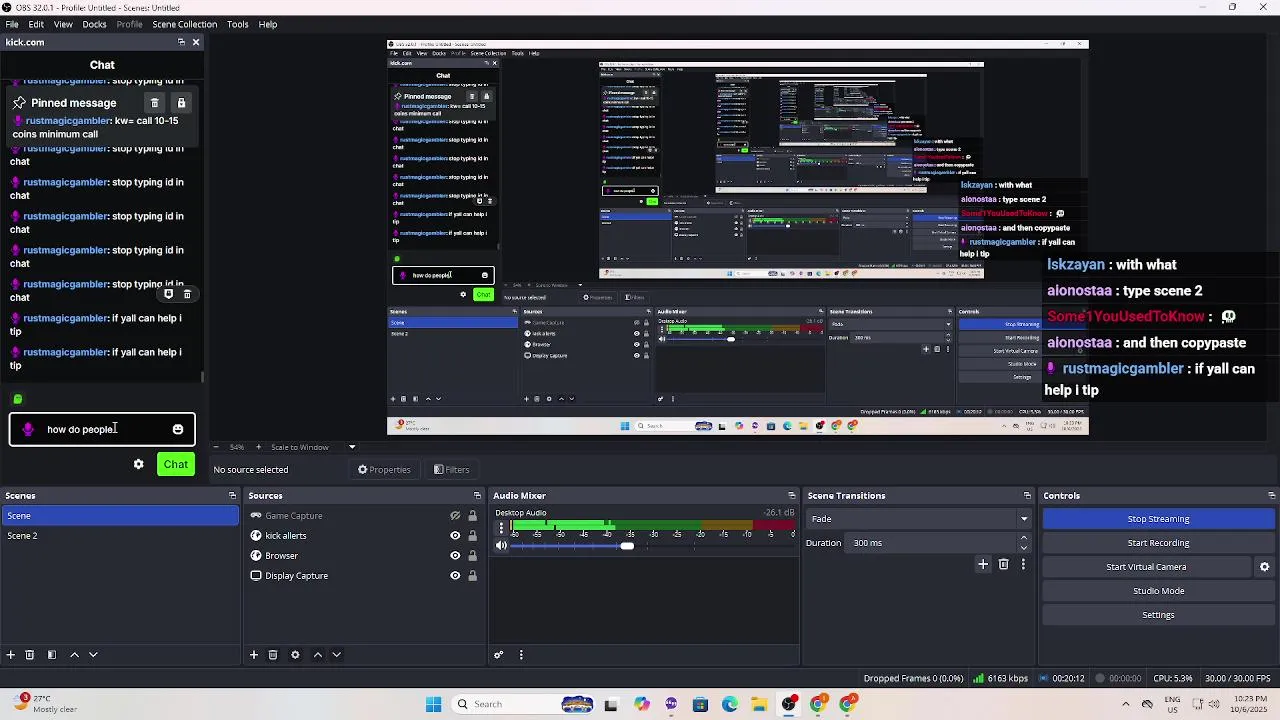Close the kick.com dock

click(x=196, y=42)
